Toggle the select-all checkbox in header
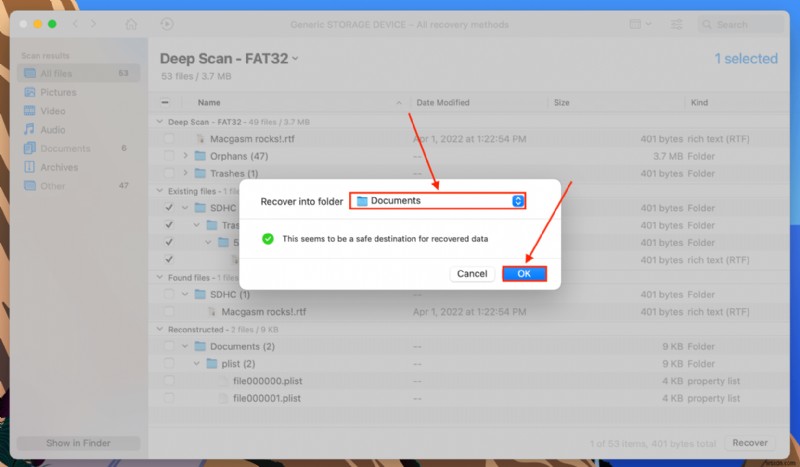Screen dimensions: 800x467 (165, 102)
